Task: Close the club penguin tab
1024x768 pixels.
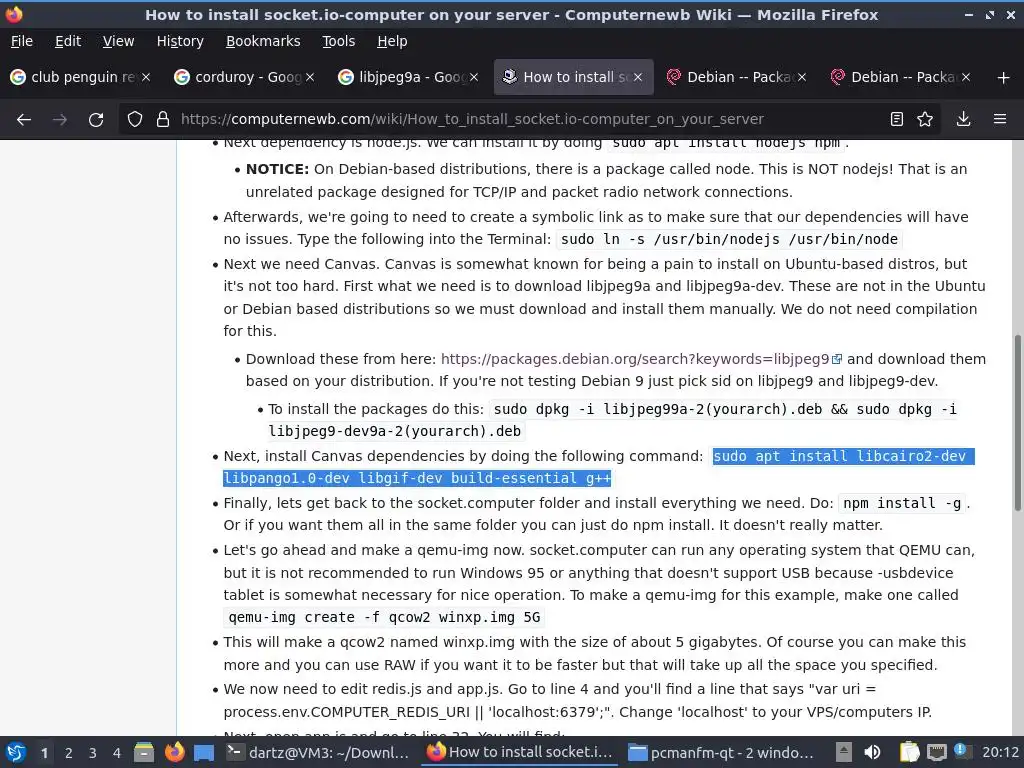Action: pos(146,77)
